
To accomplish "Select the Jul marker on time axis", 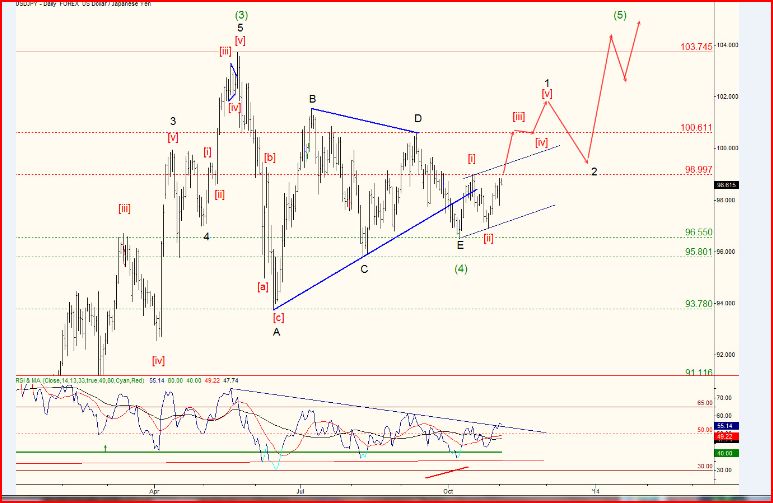I will 301,492.
